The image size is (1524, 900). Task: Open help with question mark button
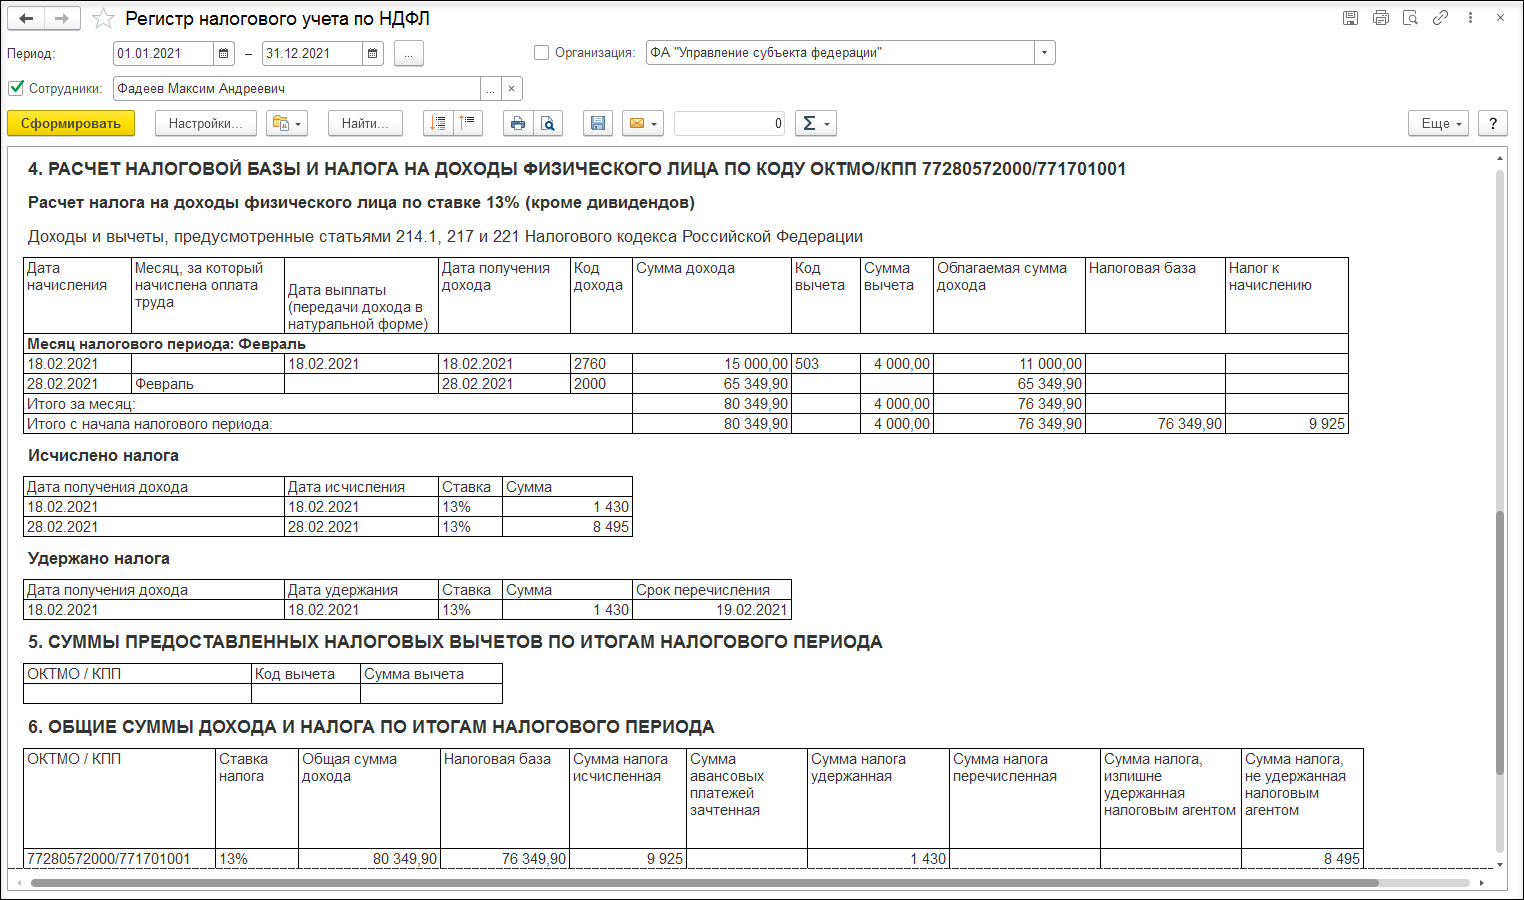[1493, 123]
